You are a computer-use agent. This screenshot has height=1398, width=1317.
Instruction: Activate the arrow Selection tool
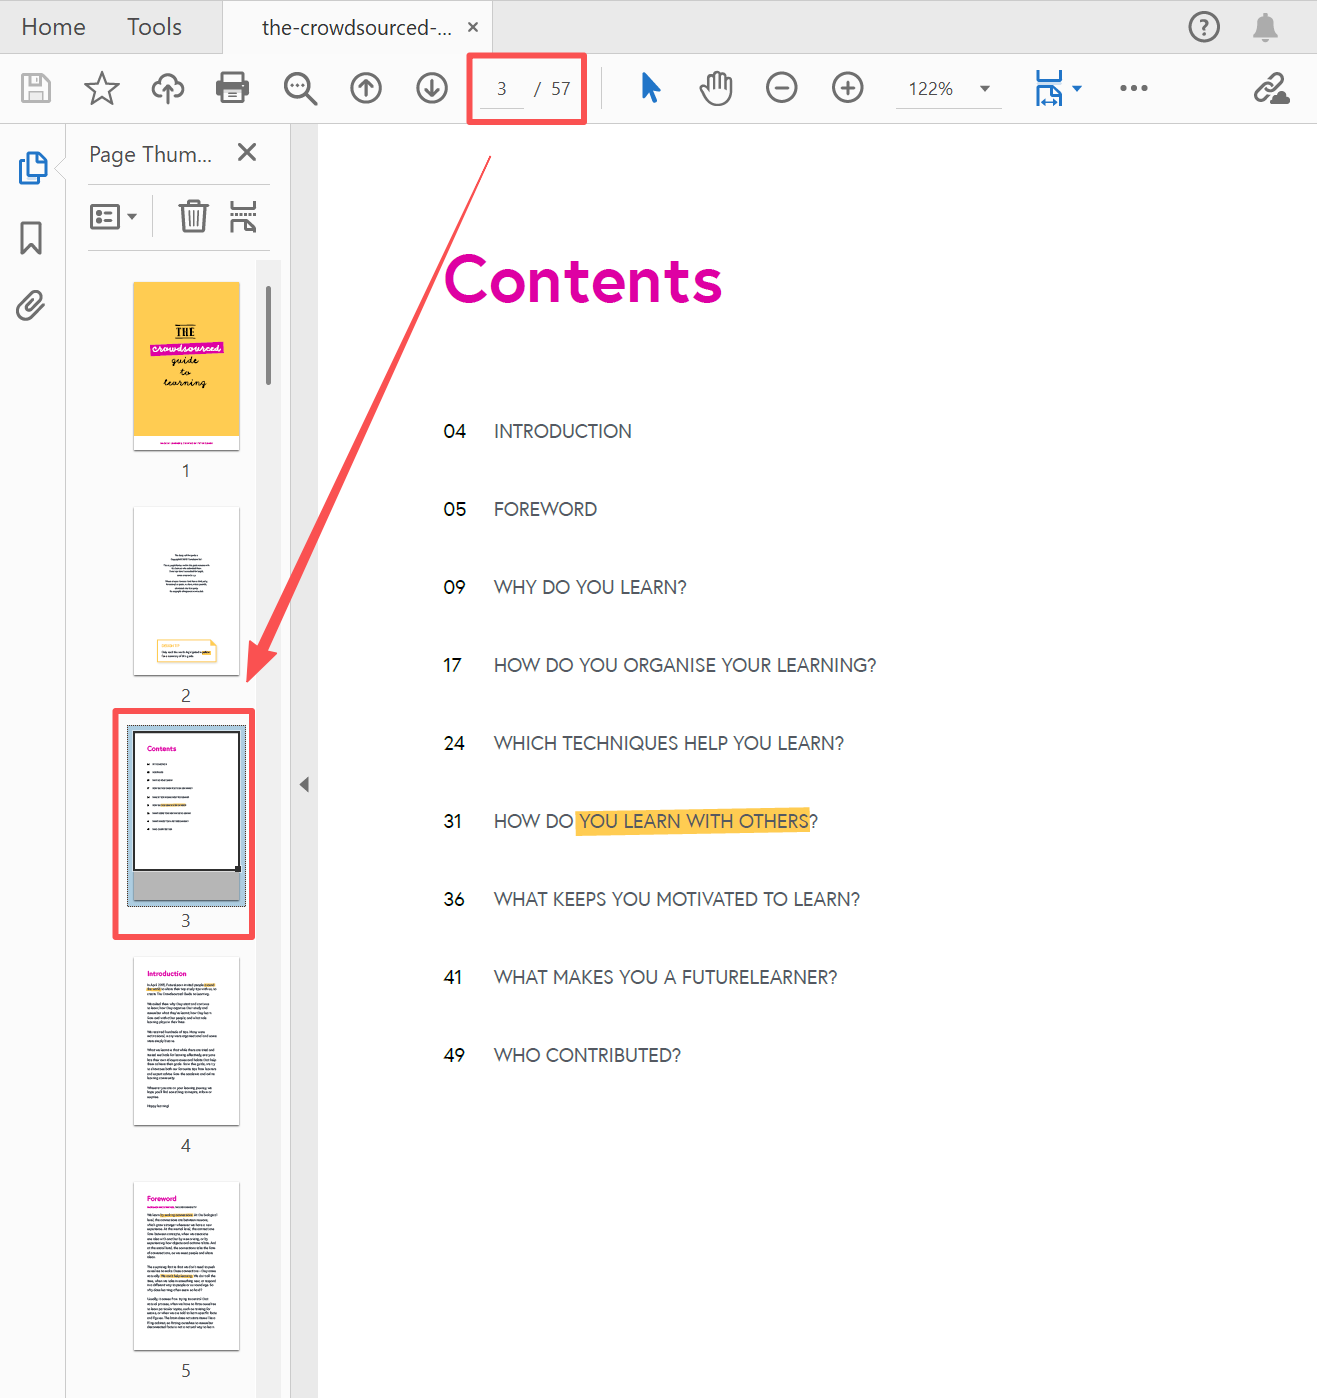click(650, 88)
